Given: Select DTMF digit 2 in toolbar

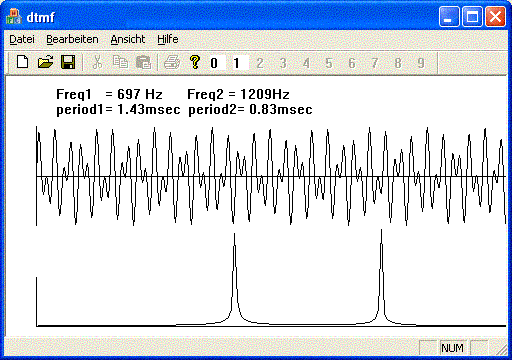Looking at the screenshot, I should [260, 63].
